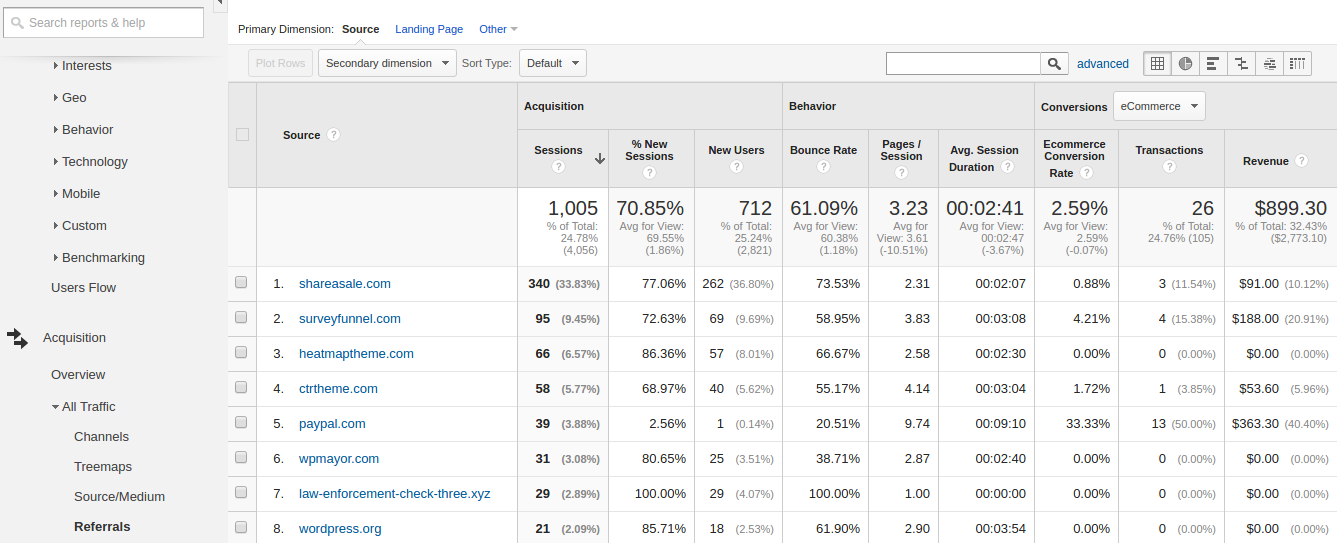The height and width of the screenshot is (543, 1337).
Task: Click the search magnifier button beside the table filter
Action: click(x=1054, y=63)
